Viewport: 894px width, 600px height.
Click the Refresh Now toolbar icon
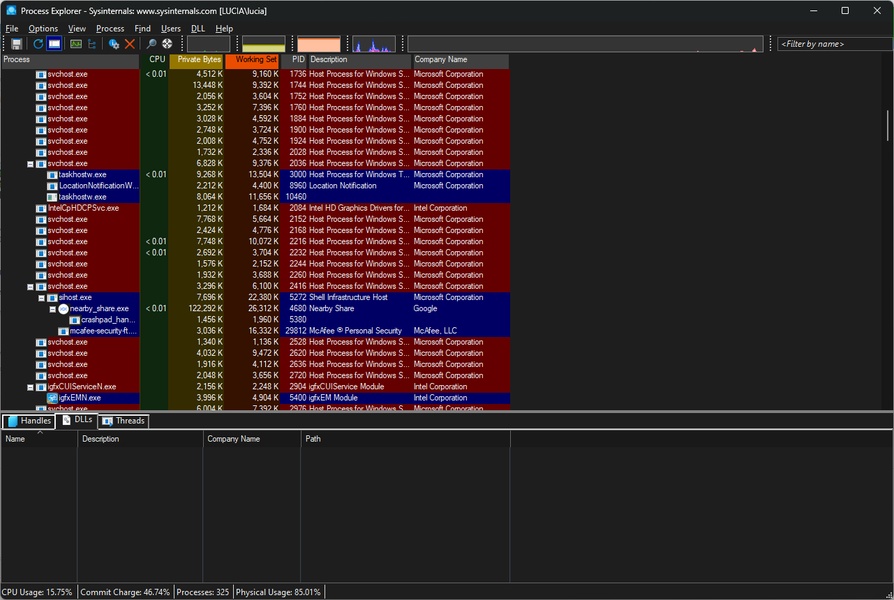(39, 44)
